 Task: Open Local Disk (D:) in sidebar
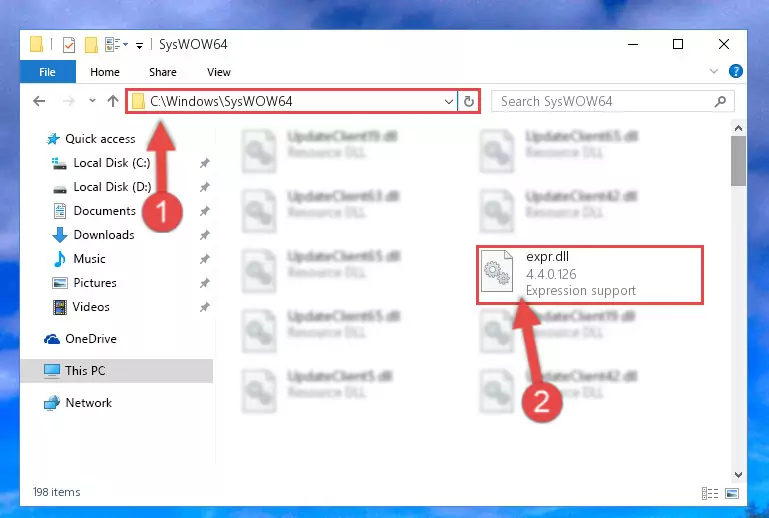tap(112, 187)
